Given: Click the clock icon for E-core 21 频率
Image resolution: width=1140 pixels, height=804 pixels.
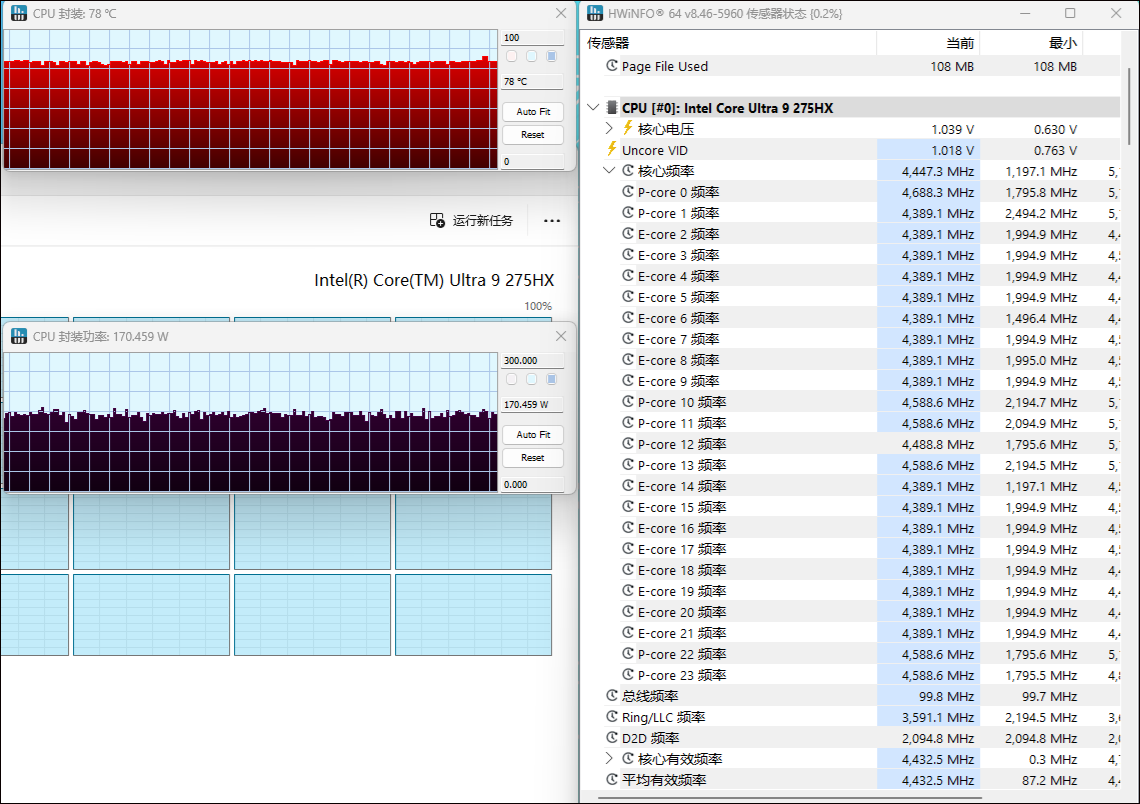Looking at the screenshot, I should [x=628, y=632].
